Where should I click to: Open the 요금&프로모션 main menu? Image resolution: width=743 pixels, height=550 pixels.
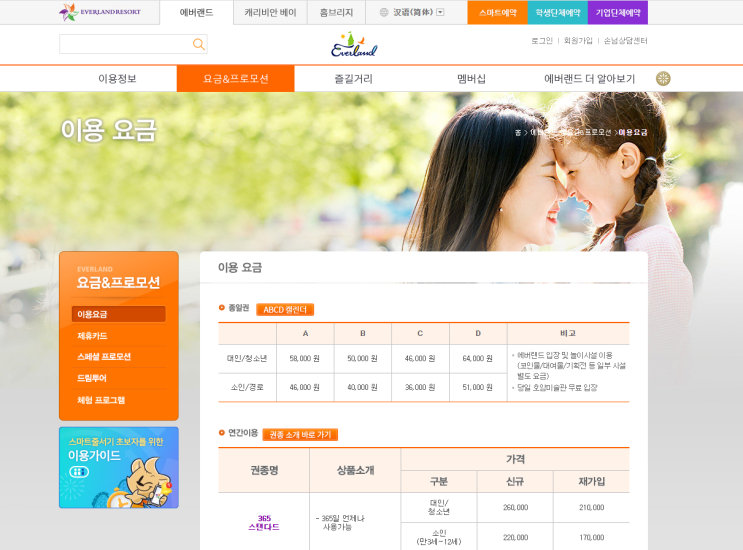[236, 79]
